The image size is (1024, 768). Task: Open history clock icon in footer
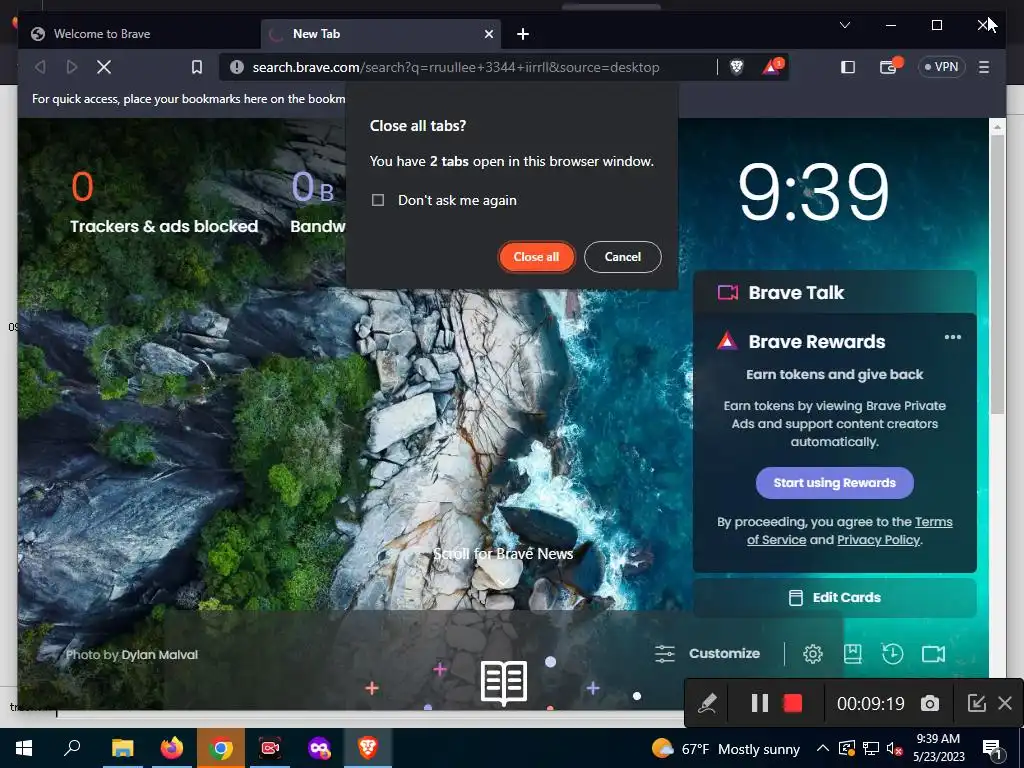point(892,654)
